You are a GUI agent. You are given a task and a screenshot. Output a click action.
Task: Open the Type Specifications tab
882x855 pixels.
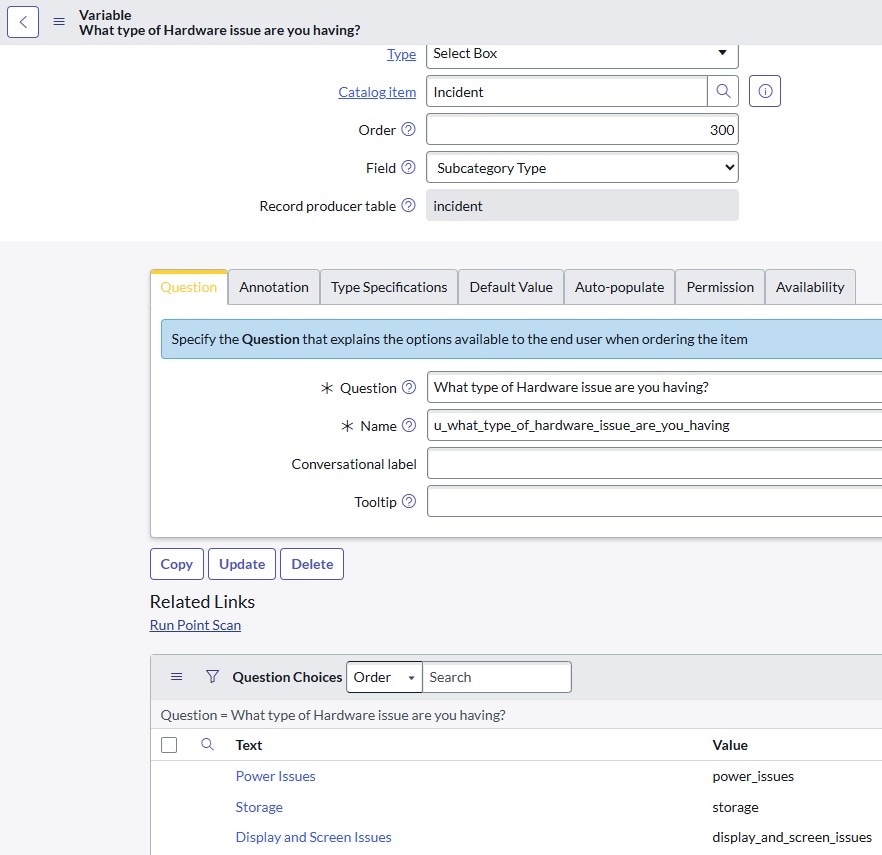coord(389,287)
